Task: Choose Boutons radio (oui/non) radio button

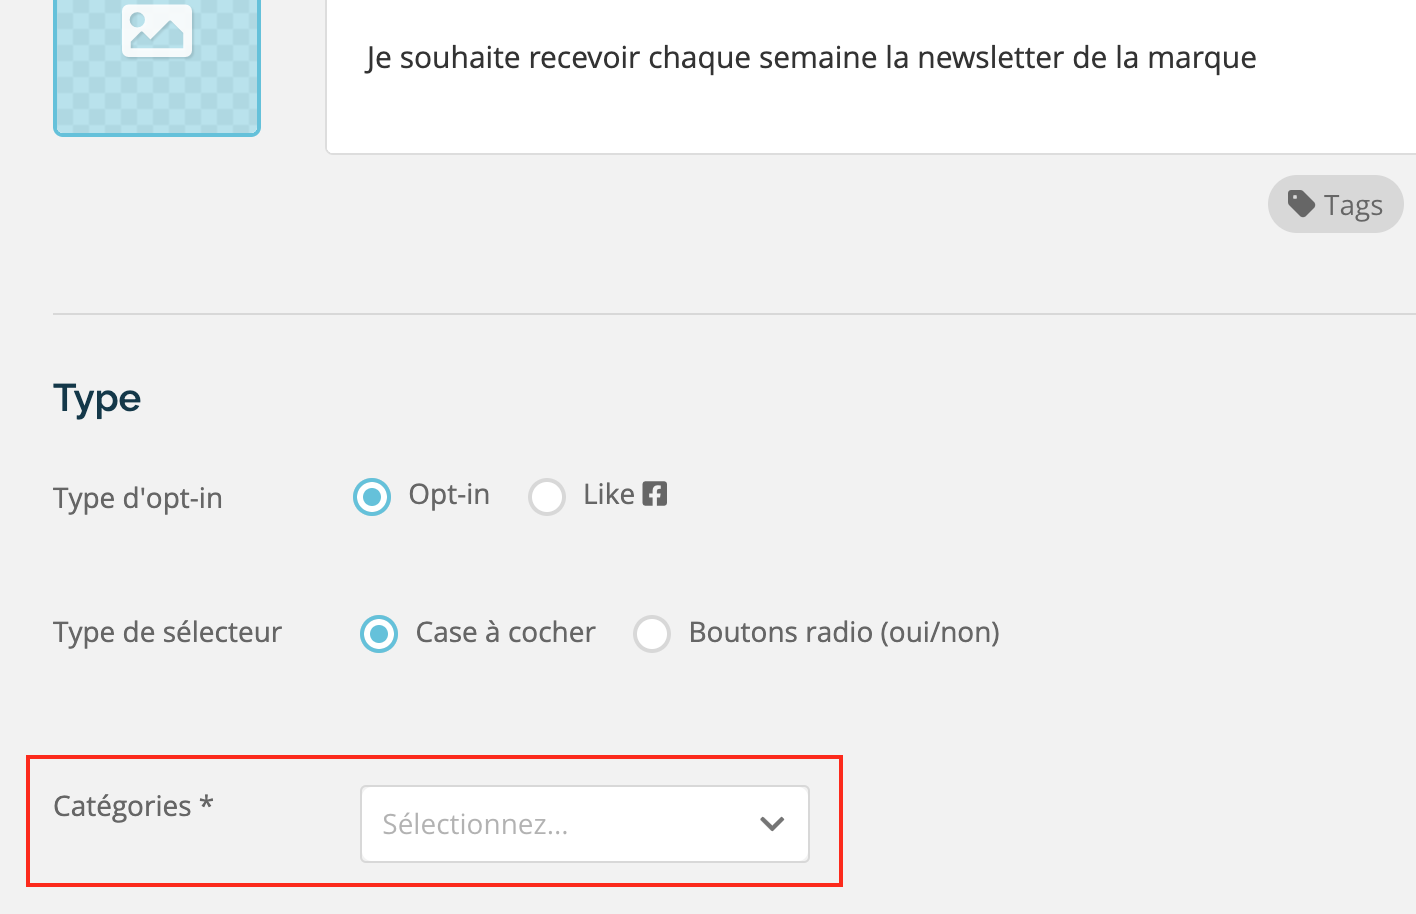Action: tap(652, 634)
